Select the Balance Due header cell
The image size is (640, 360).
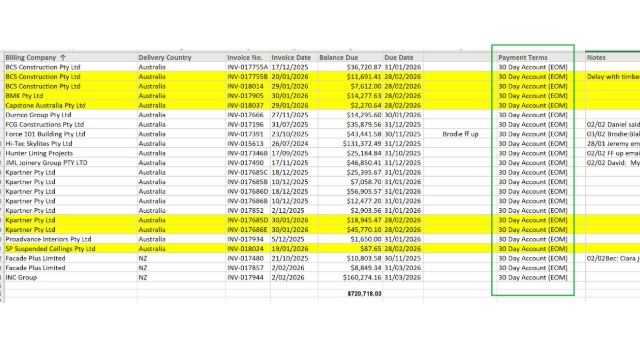click(350, 58)
